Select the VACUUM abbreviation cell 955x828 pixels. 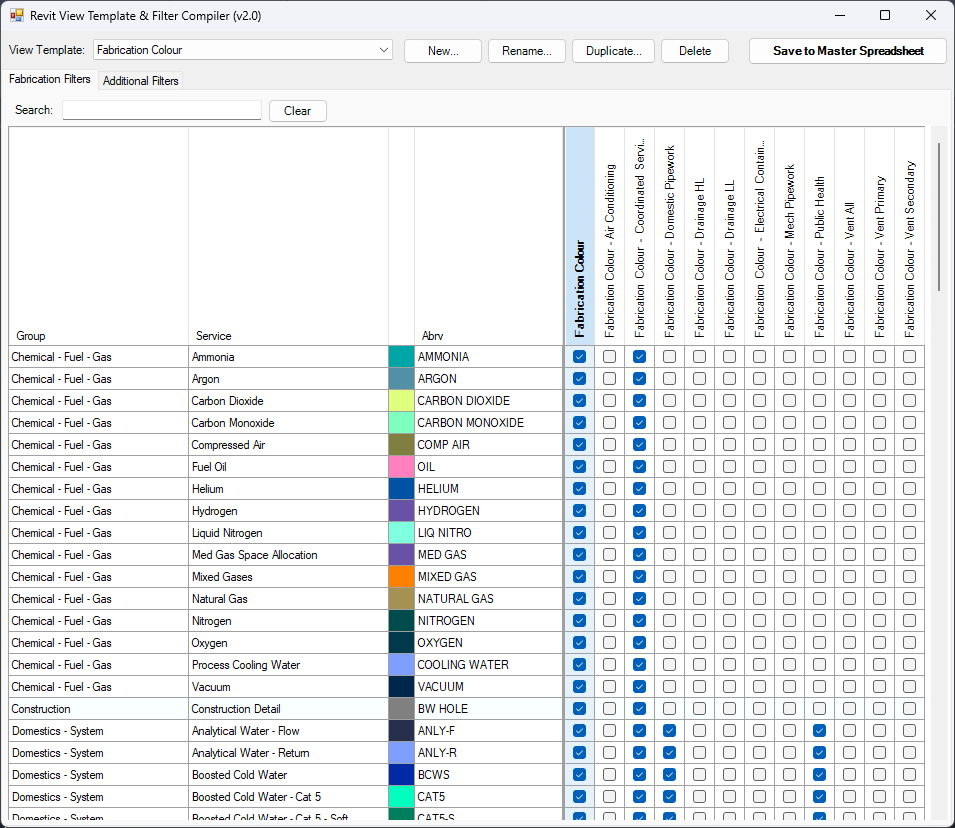click(x=489, y=687)
